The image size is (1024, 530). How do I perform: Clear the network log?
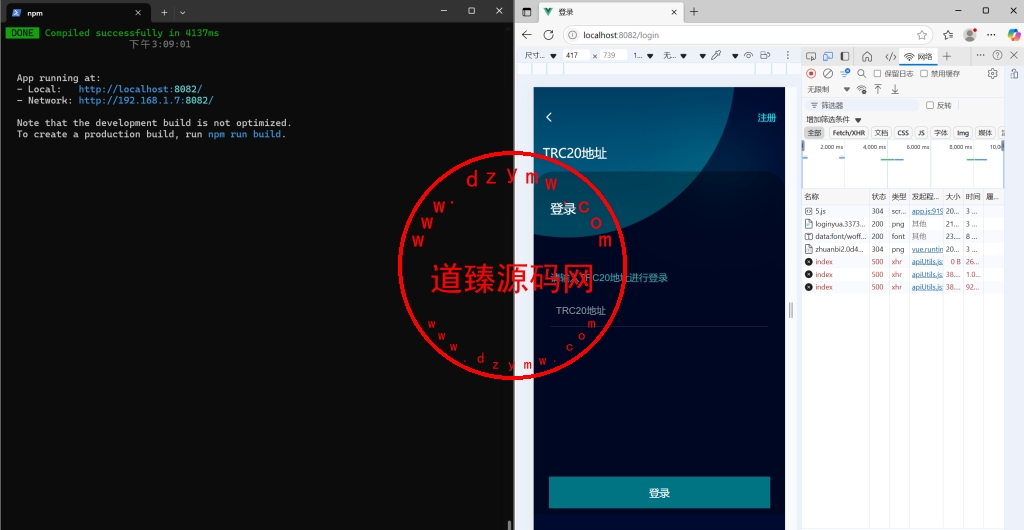(828, 74)
